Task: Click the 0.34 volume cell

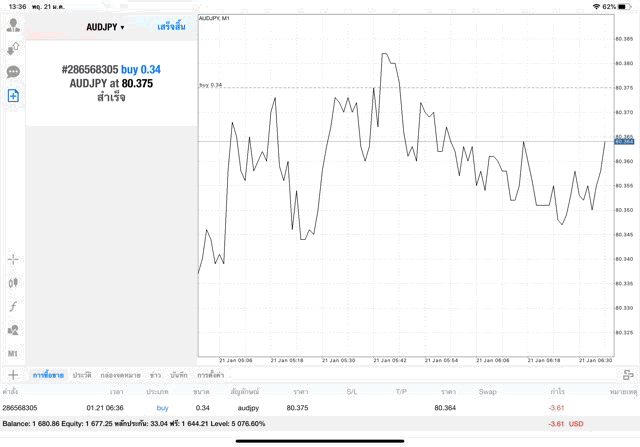Action: coord(202,408)
